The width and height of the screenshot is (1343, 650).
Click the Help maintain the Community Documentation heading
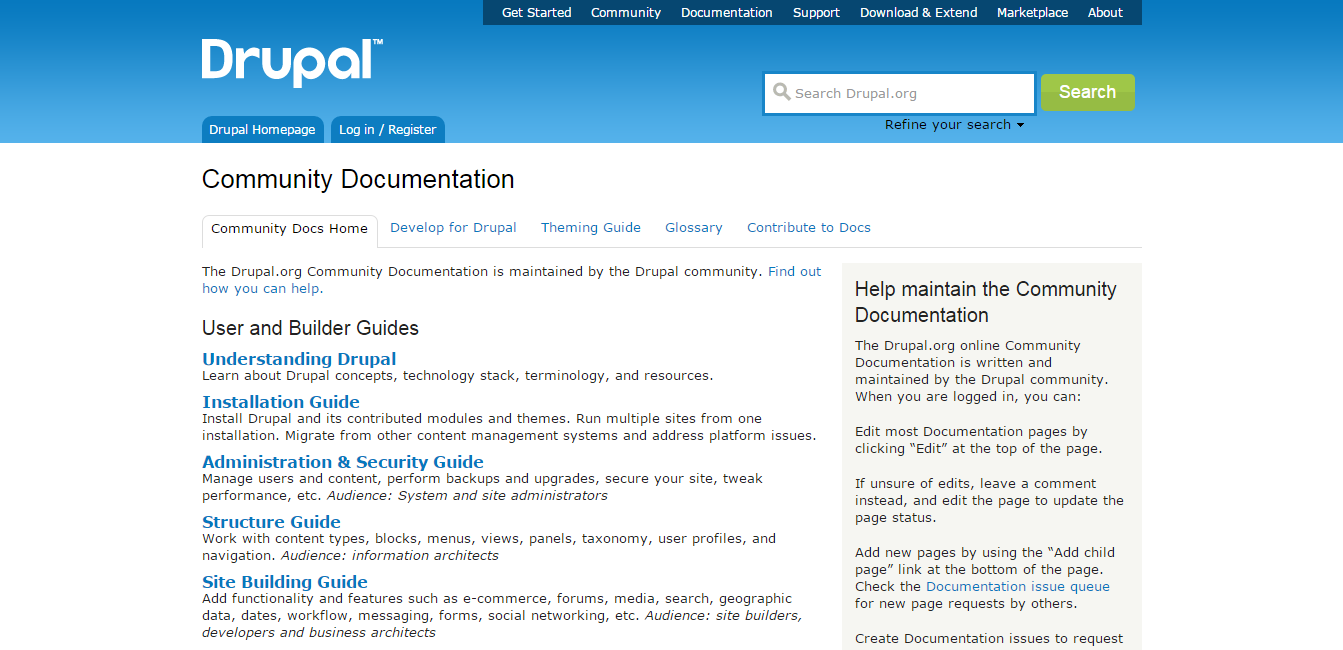tap(986, 302)
